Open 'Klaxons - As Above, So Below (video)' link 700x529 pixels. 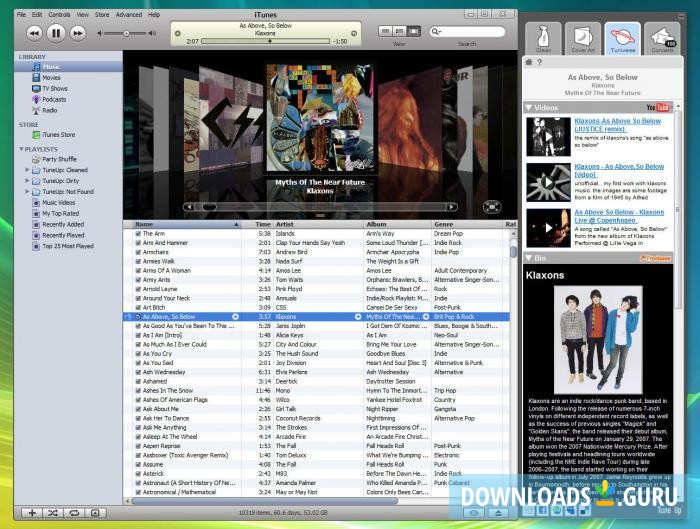619,171
